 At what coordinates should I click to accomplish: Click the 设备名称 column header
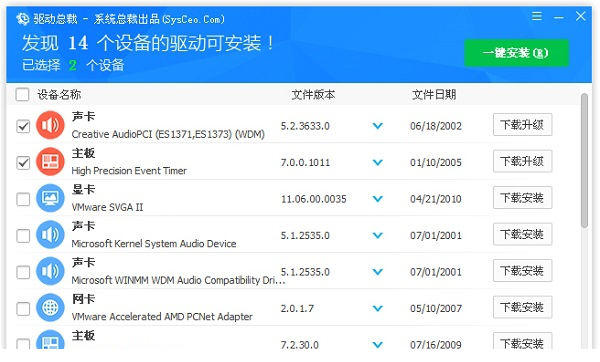pyautogui.click(x=59, y=95)
